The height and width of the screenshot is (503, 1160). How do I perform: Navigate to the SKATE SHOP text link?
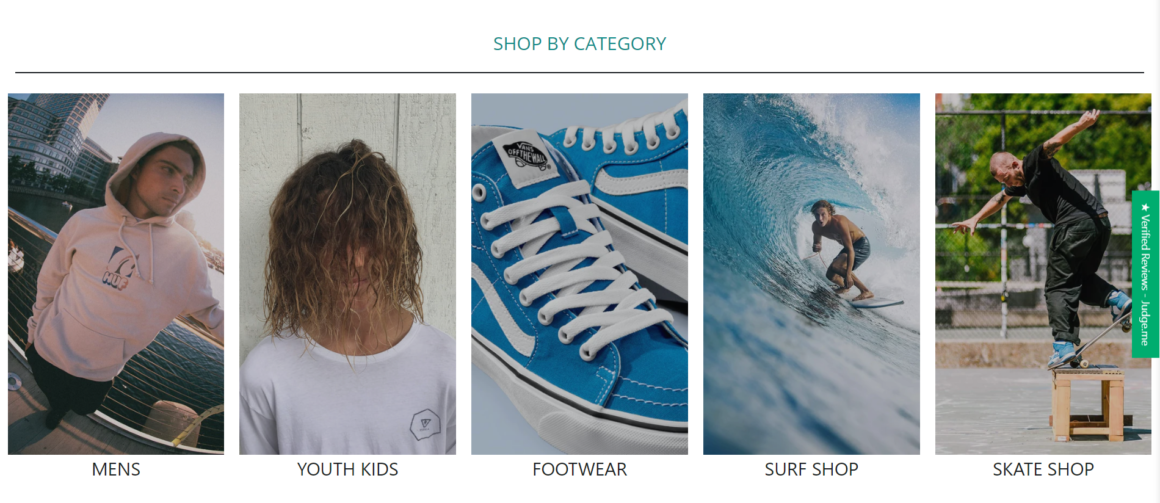[x=1043, y=469]
